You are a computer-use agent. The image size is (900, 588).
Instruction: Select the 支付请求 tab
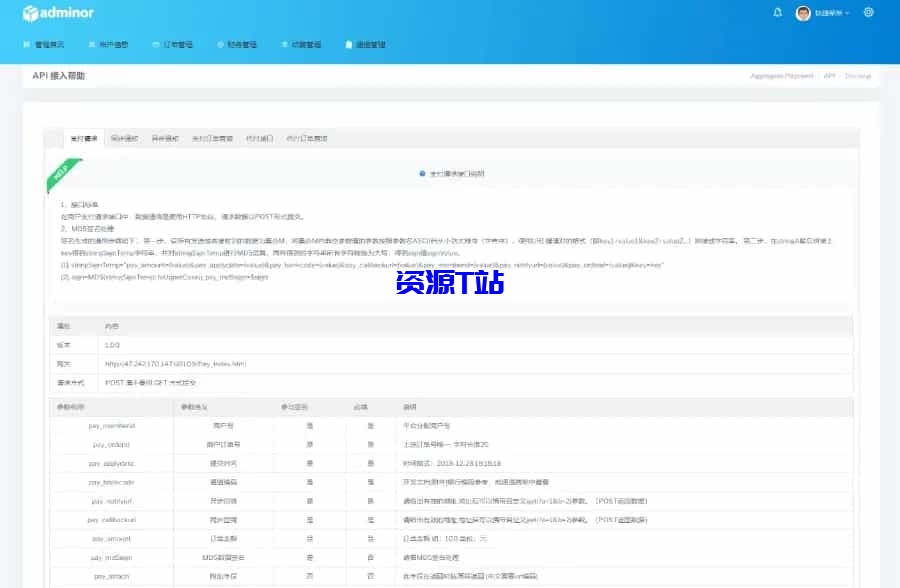[x=86, y=139]
